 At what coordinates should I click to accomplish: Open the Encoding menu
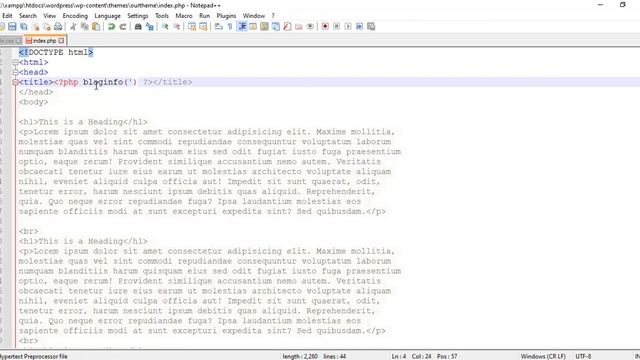75,16
